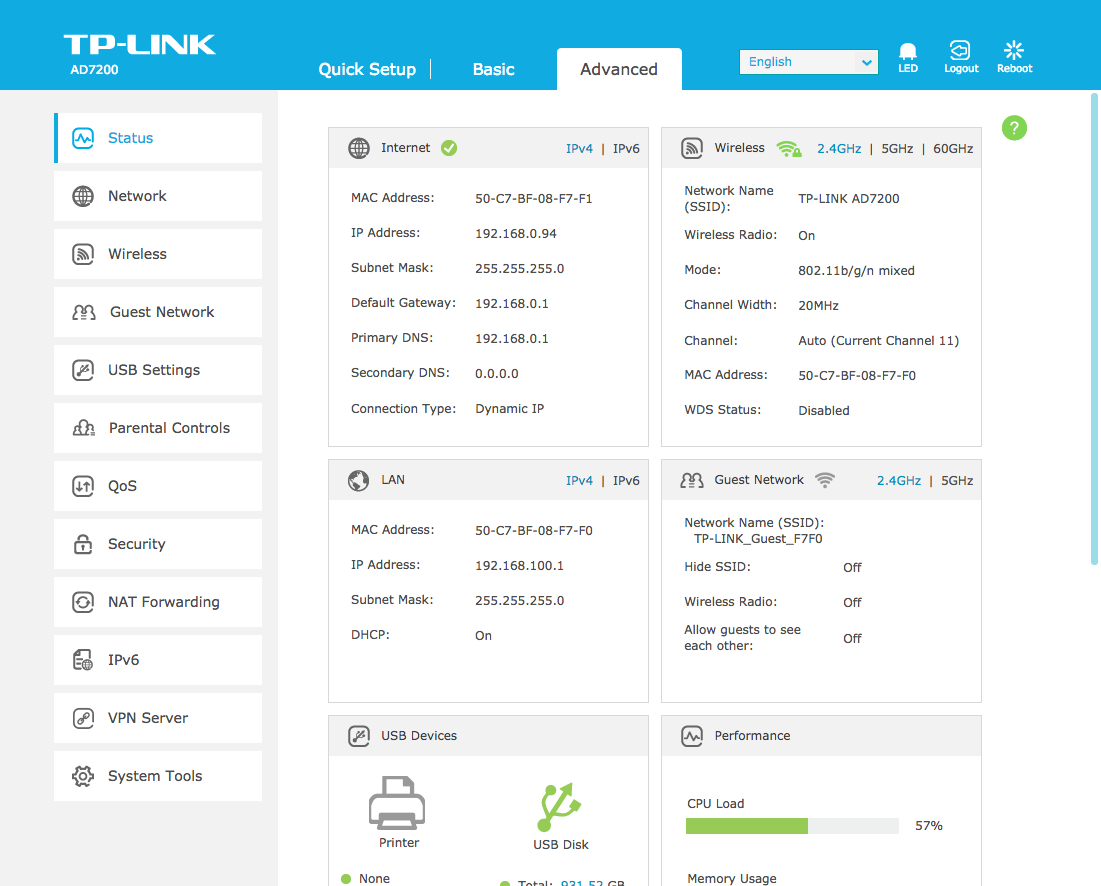Expand the Network sidebar section

(x=158, y=196)
